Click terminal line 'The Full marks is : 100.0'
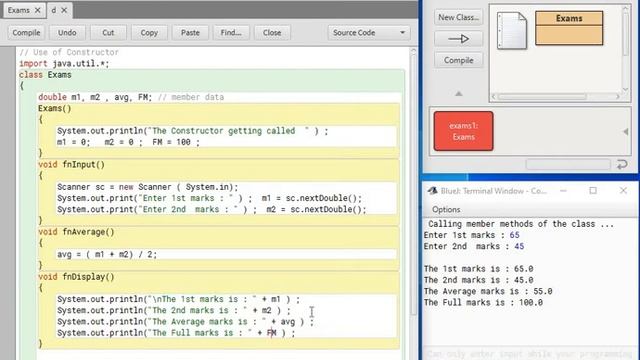The height and width of the screenshot is (360, 640). tap(483, 303)
